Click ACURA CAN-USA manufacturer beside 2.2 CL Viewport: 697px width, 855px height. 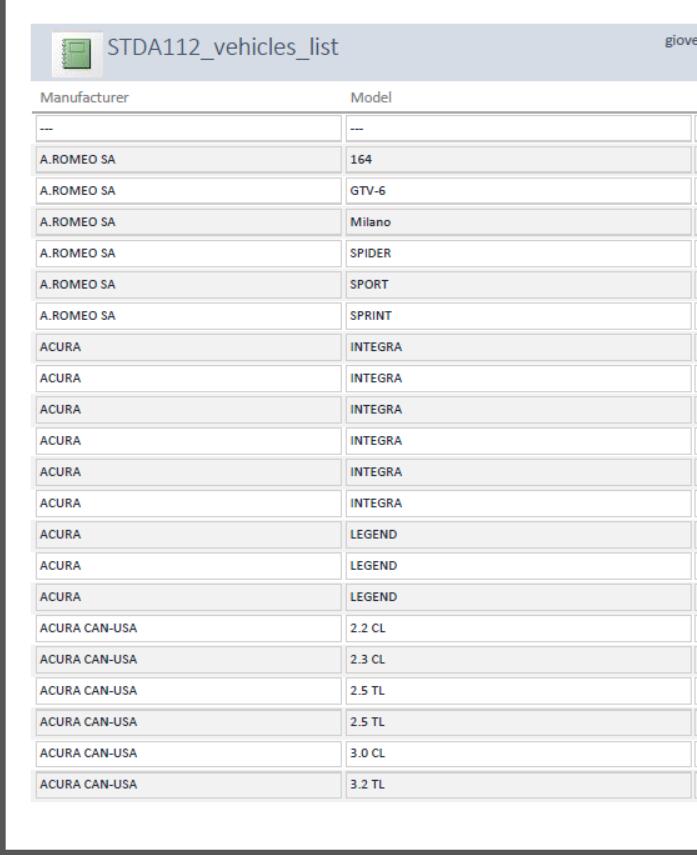point(189,628)
